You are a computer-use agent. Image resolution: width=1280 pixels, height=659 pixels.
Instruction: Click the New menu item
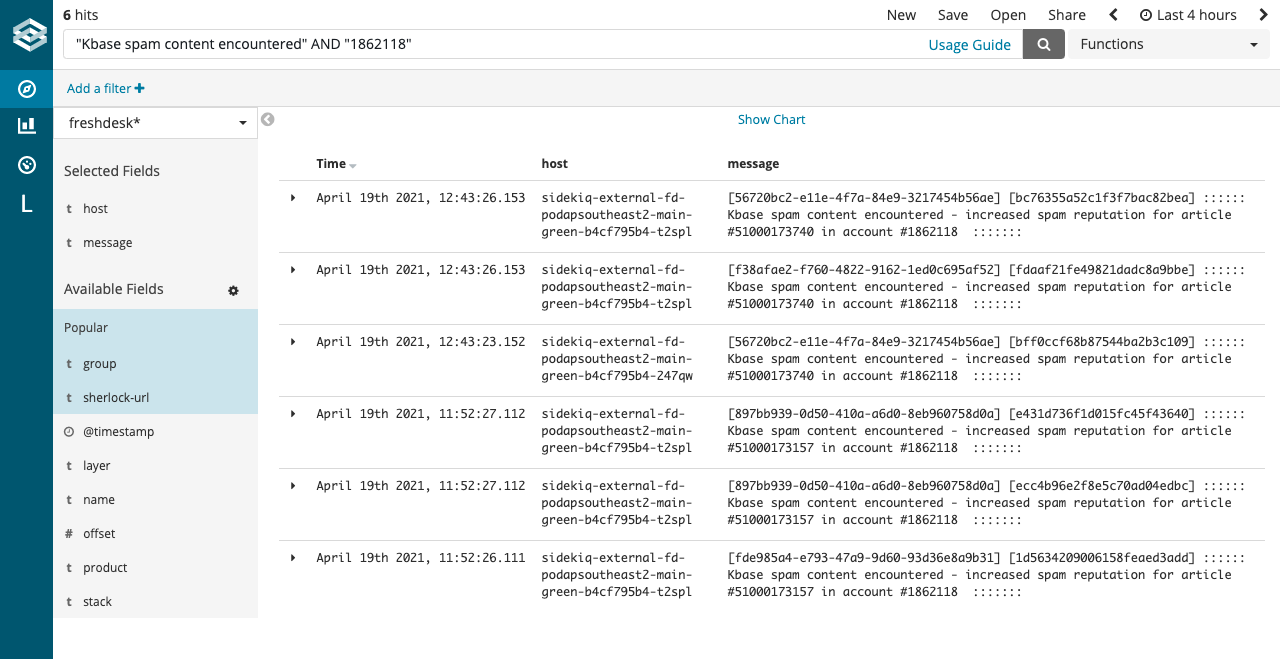901,15
